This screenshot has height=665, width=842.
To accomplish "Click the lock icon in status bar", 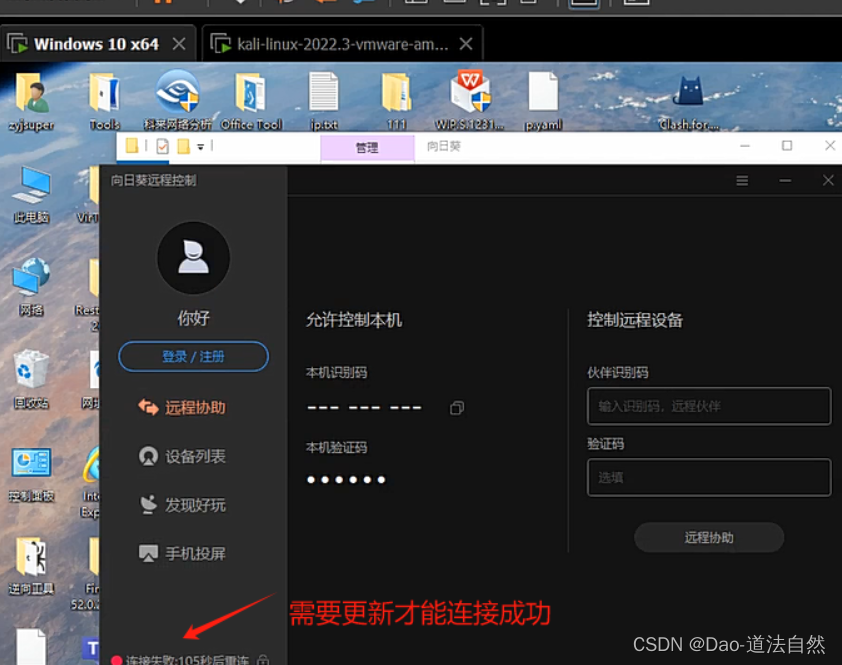I will 263,660.
